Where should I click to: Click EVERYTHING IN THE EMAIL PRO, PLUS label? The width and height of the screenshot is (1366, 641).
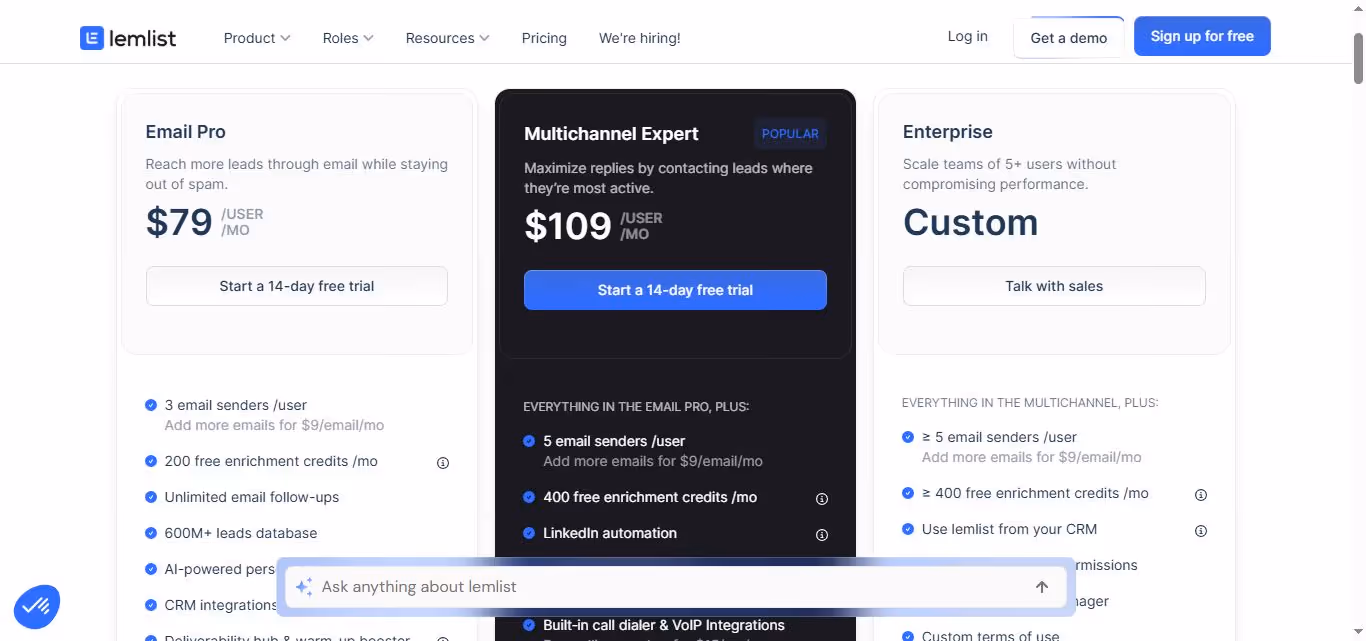click(636, 407)
